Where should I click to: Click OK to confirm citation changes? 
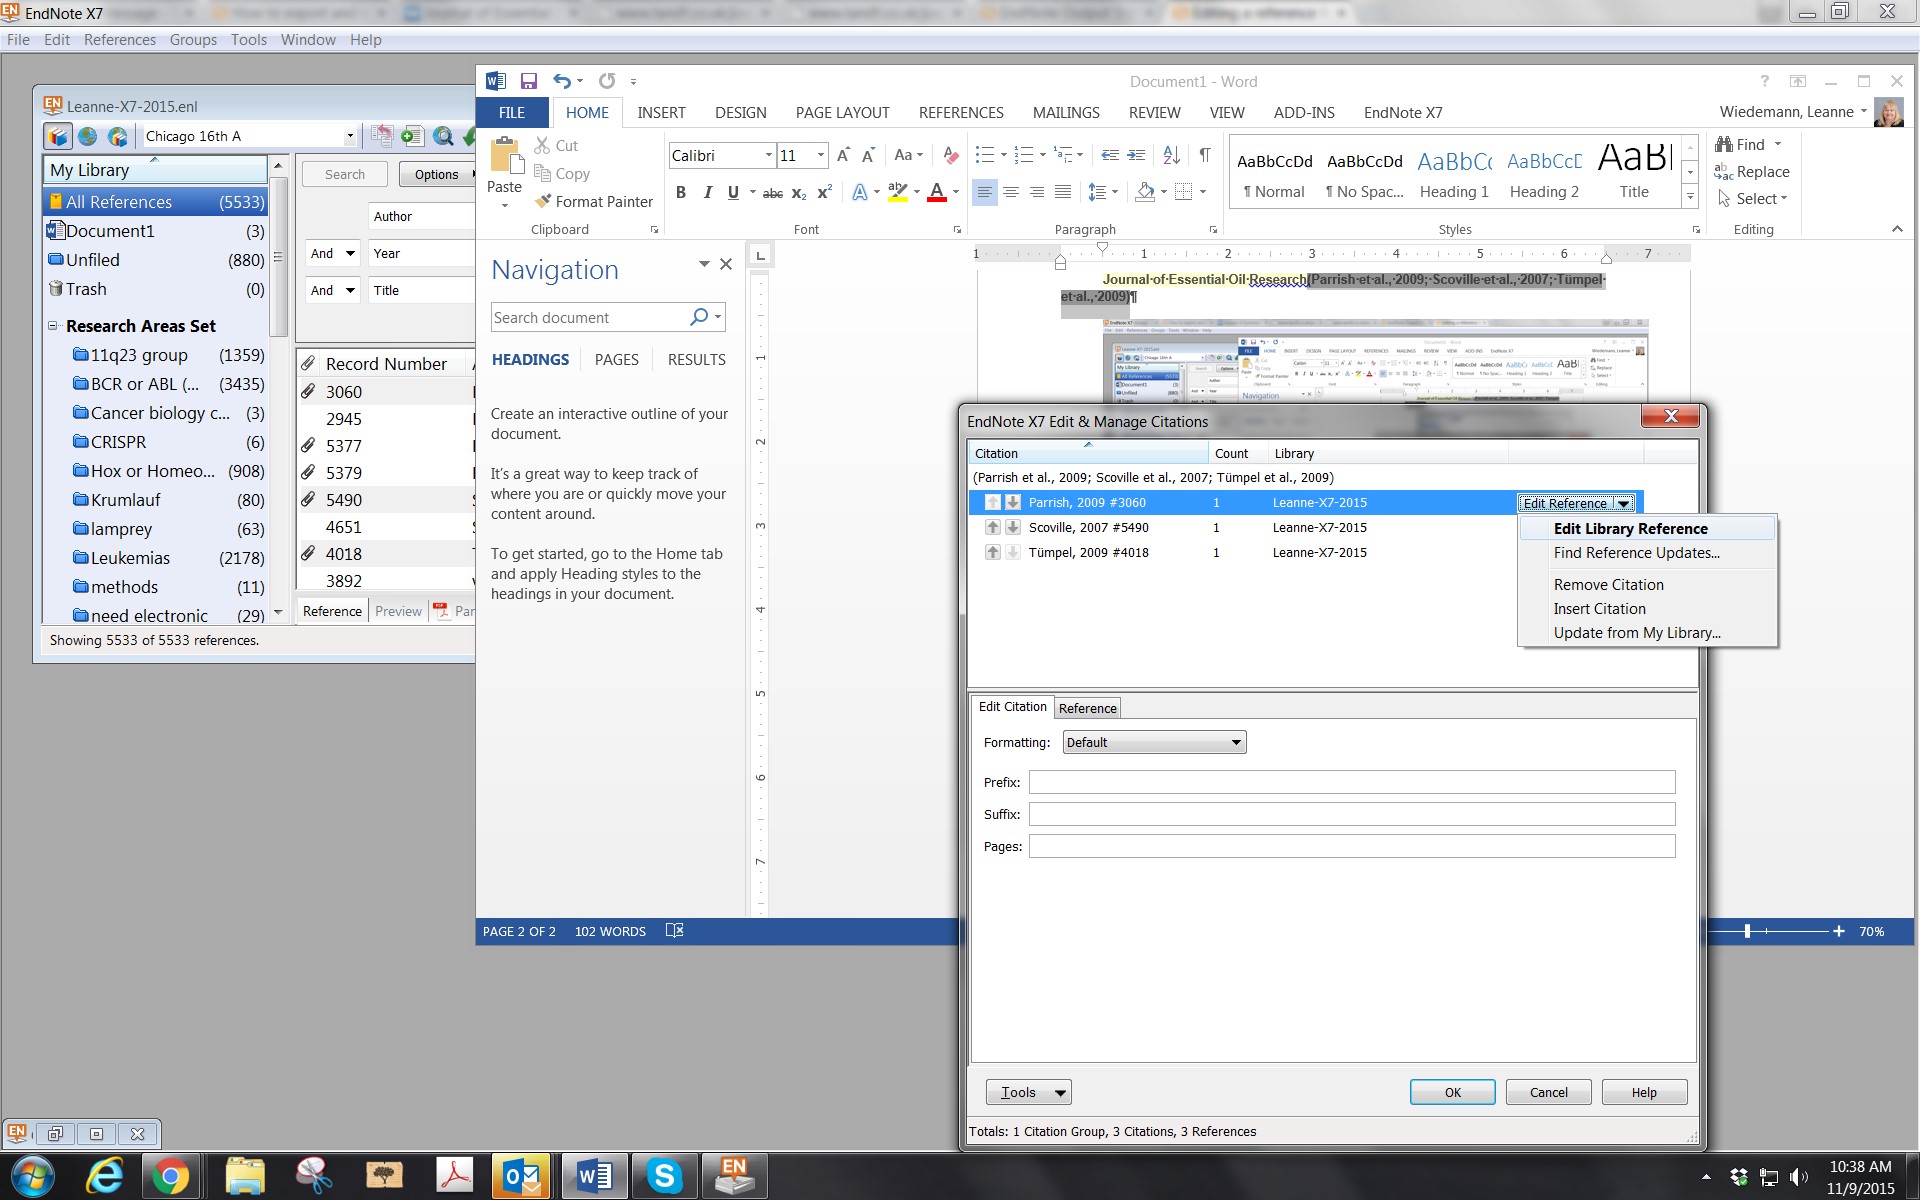[x=1452, y=1092]
